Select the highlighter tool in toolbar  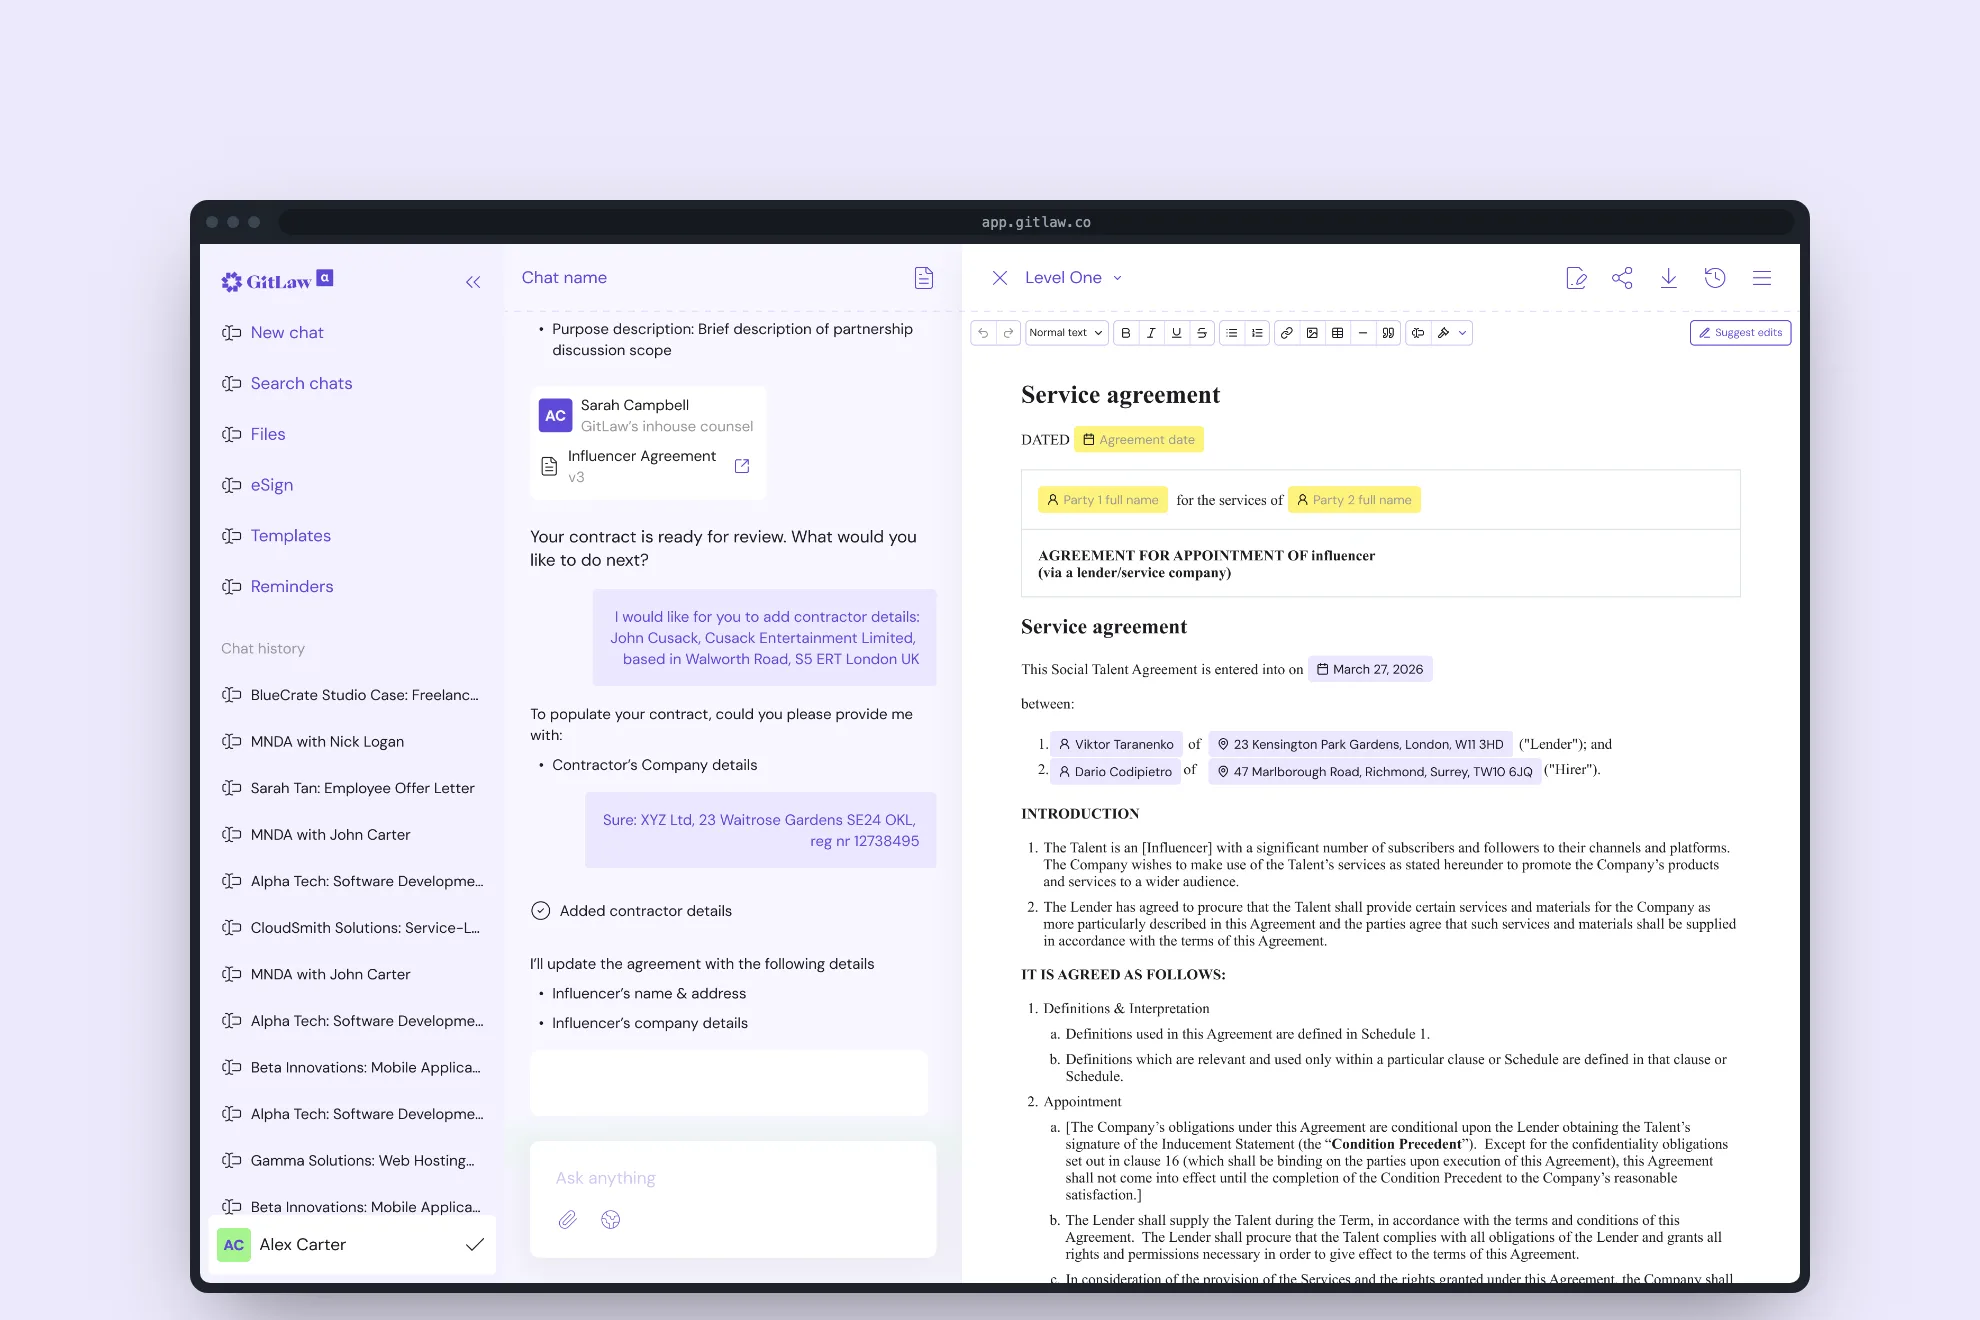pyautogui.click(x=1443, y=333)
